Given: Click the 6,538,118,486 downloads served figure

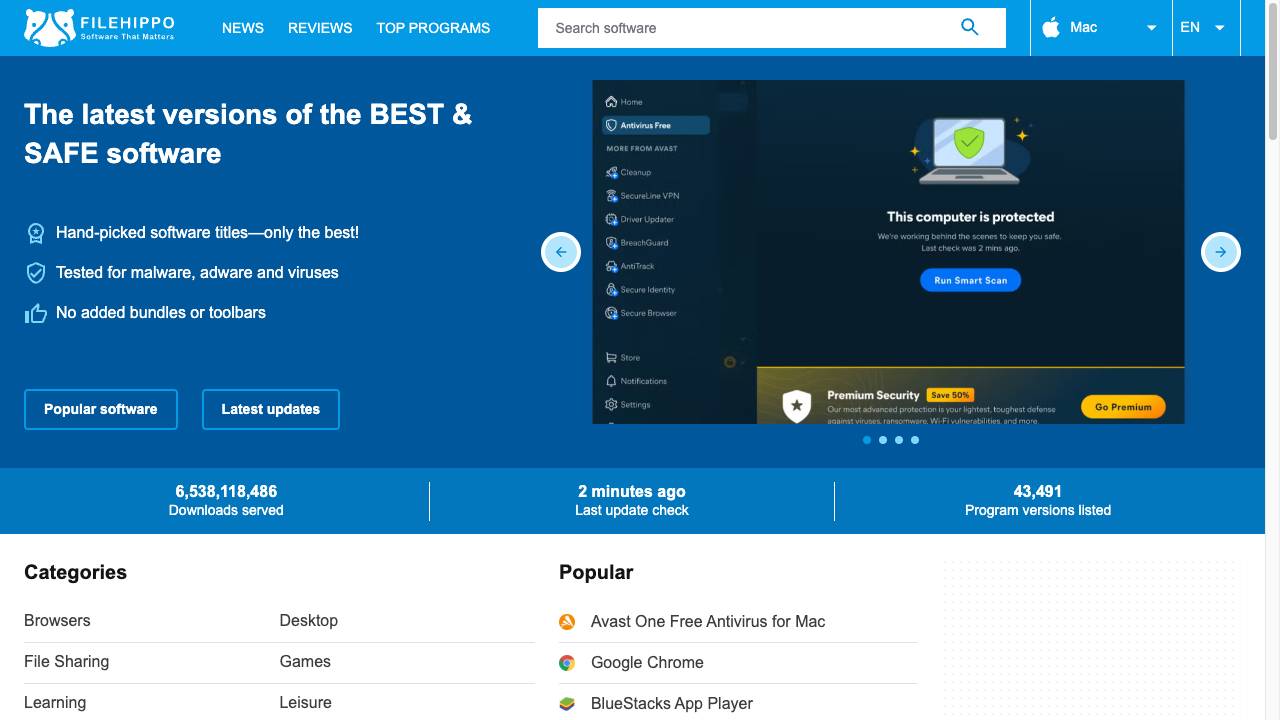Looking at the screenshot, I should click(226, 491).
